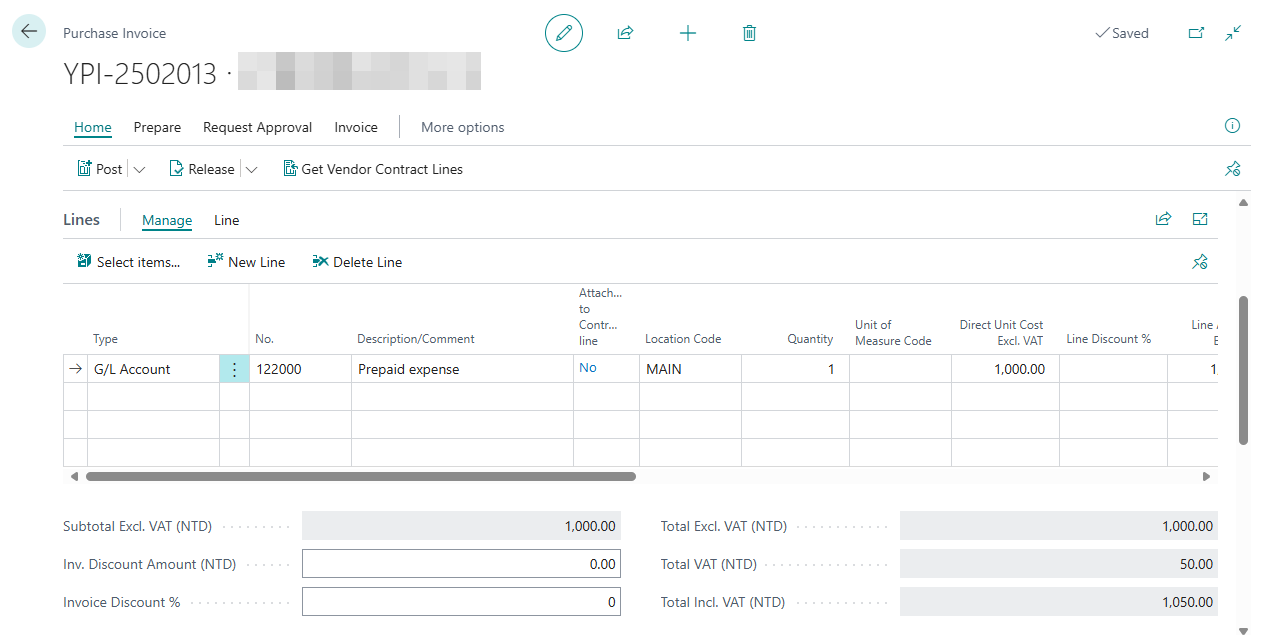Click the Location Code cell MAIN
Screen dimensions: 1283x635
pos(690,369)
